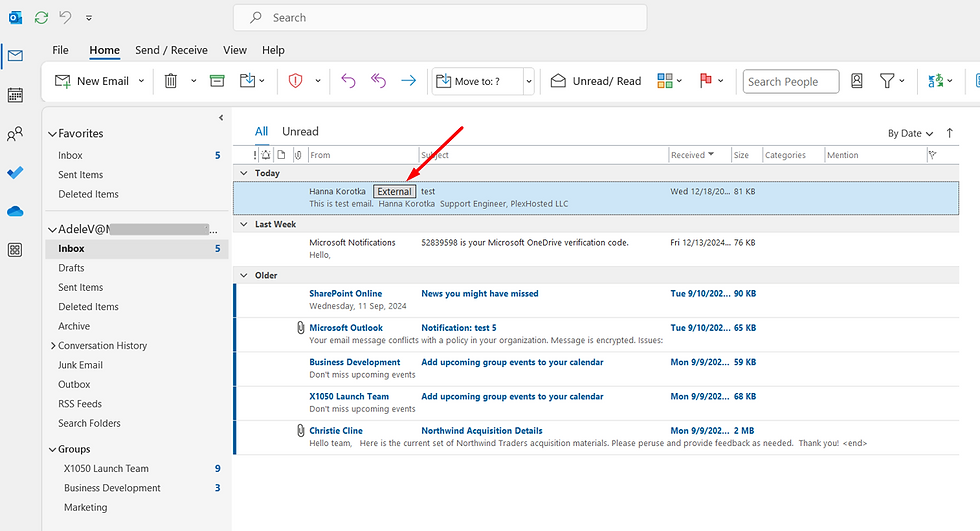980x531 pixels.
Task: Open People contacts in left rail
Action: pyautogui.click(x=15, y=134)
